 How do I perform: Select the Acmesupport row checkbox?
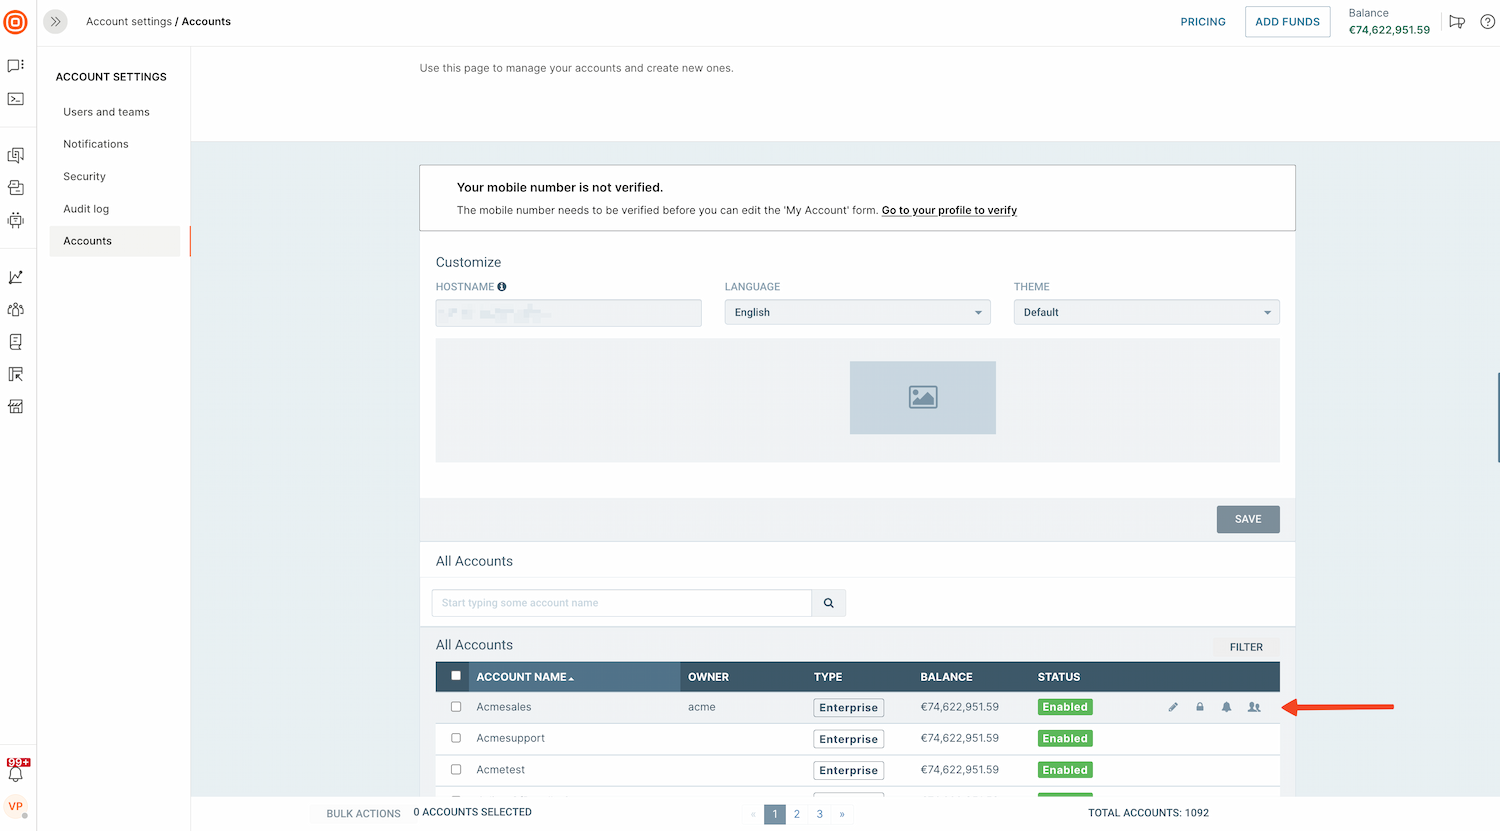pyautogui.click(x=456, y=738)
